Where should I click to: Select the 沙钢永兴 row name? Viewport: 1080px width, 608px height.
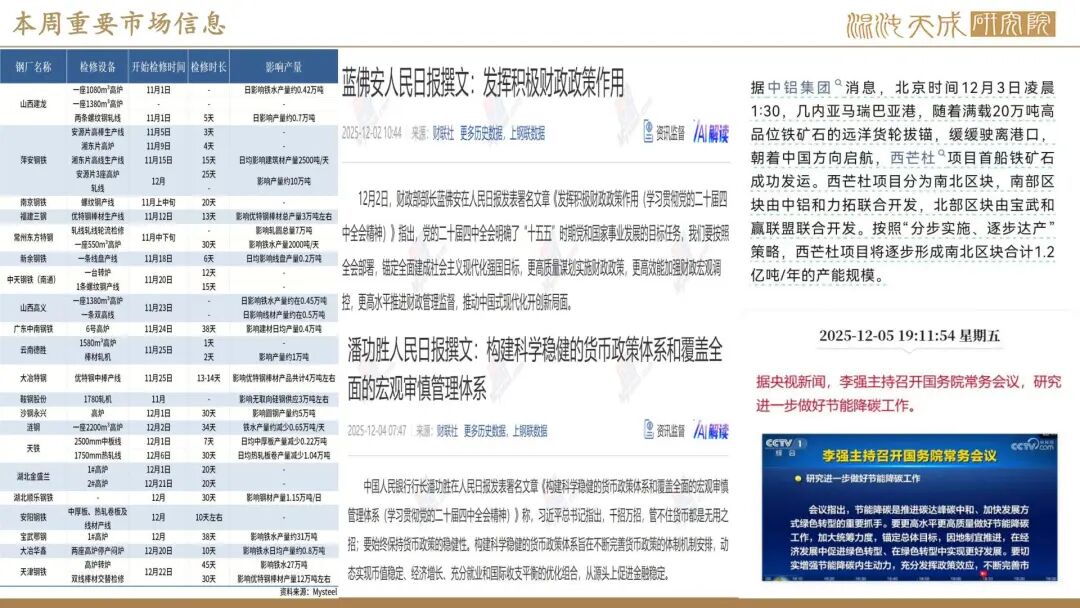pyautogui.click(x=33, y=413)
